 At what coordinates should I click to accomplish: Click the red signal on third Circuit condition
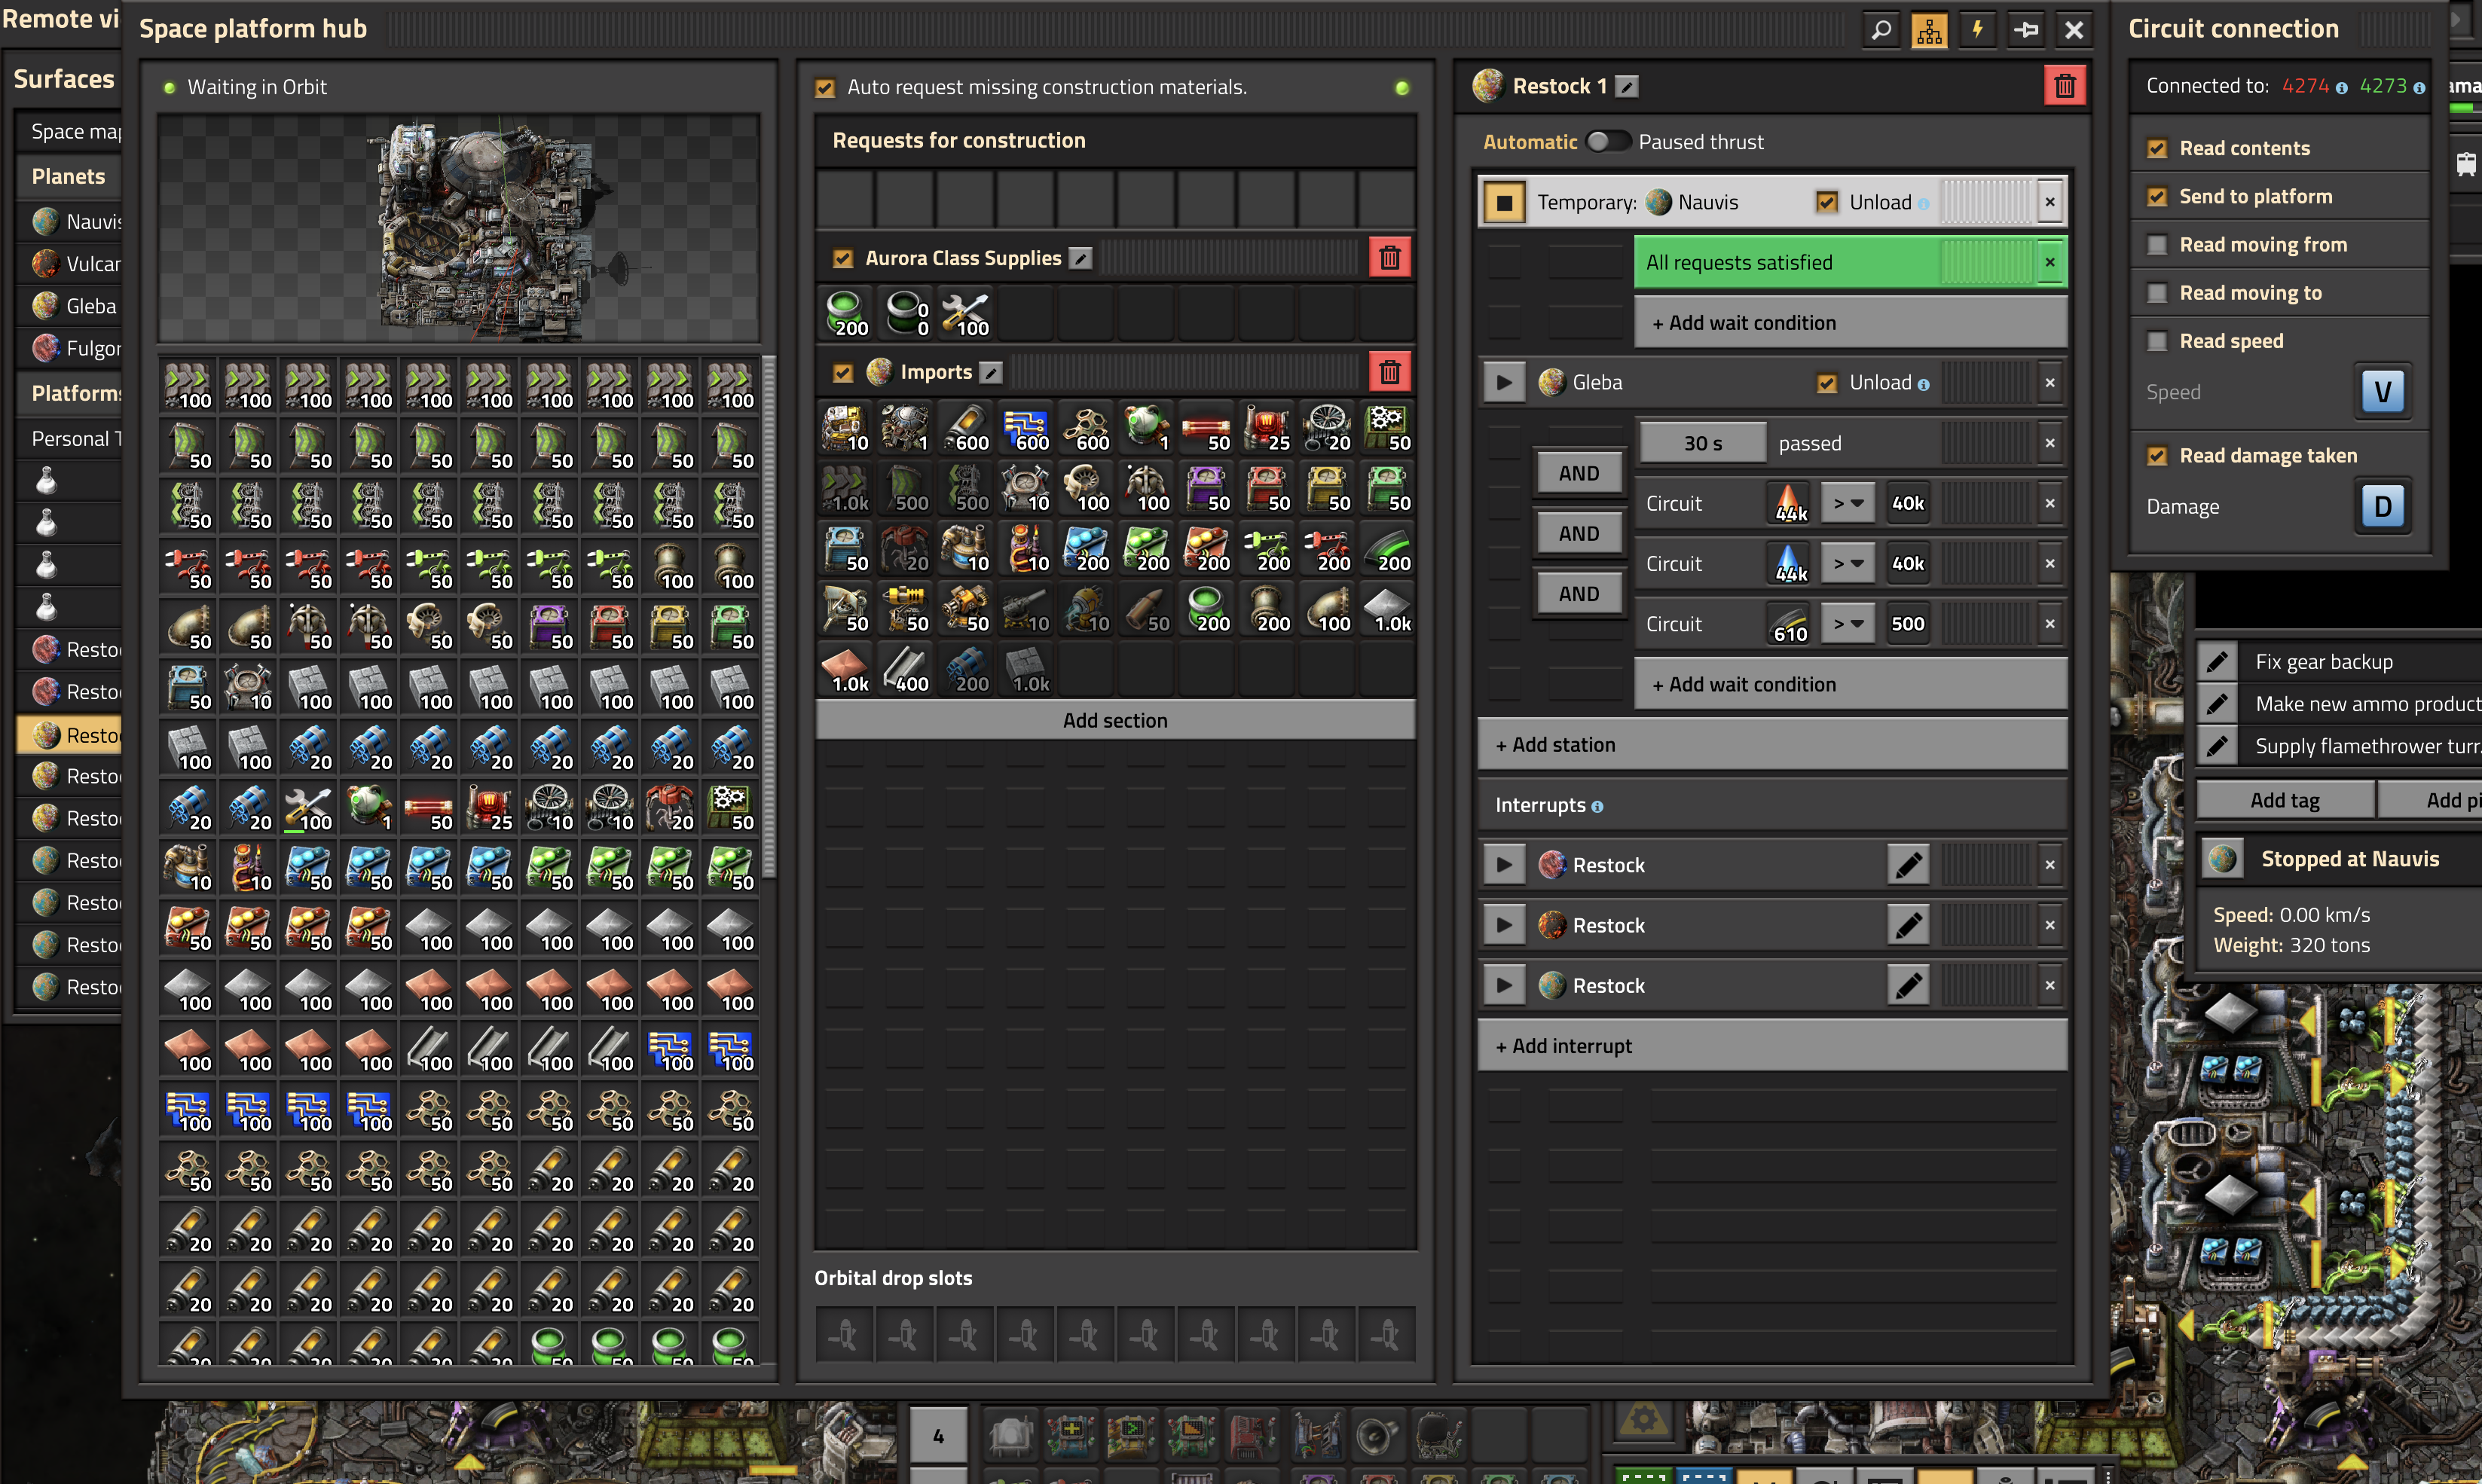1789,624
